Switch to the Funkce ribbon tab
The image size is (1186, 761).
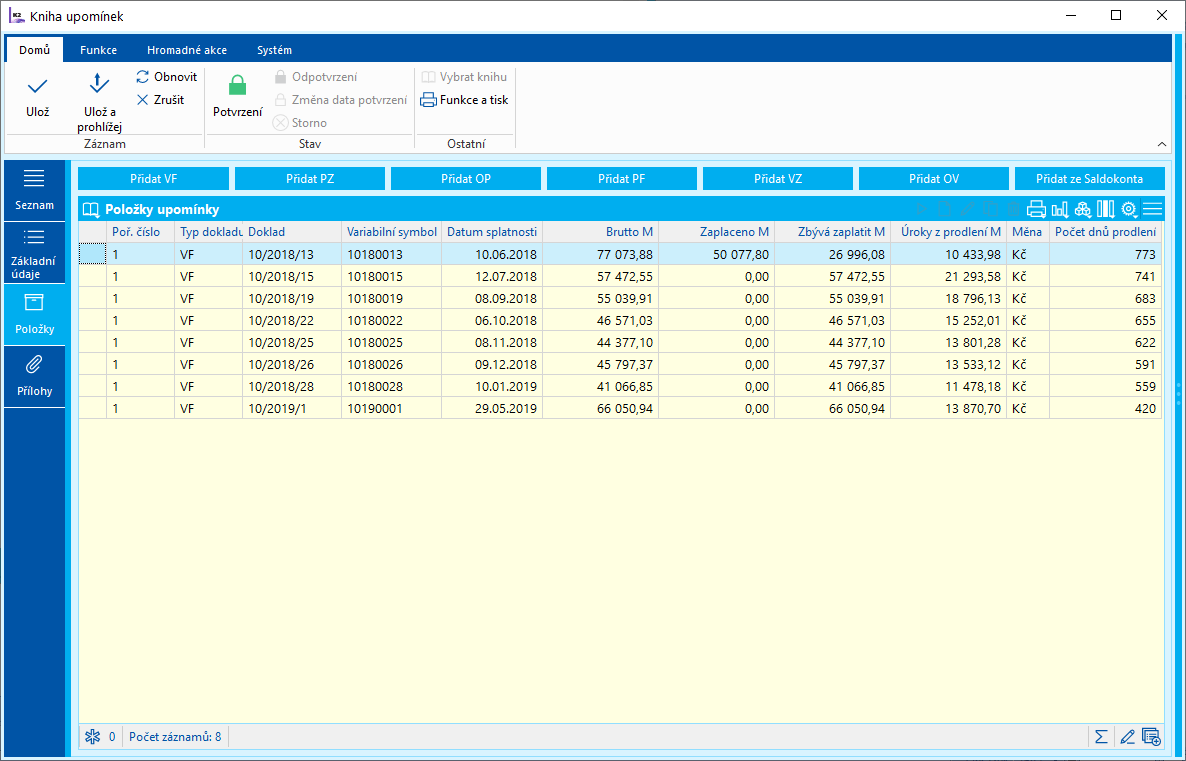pos(99,50)
